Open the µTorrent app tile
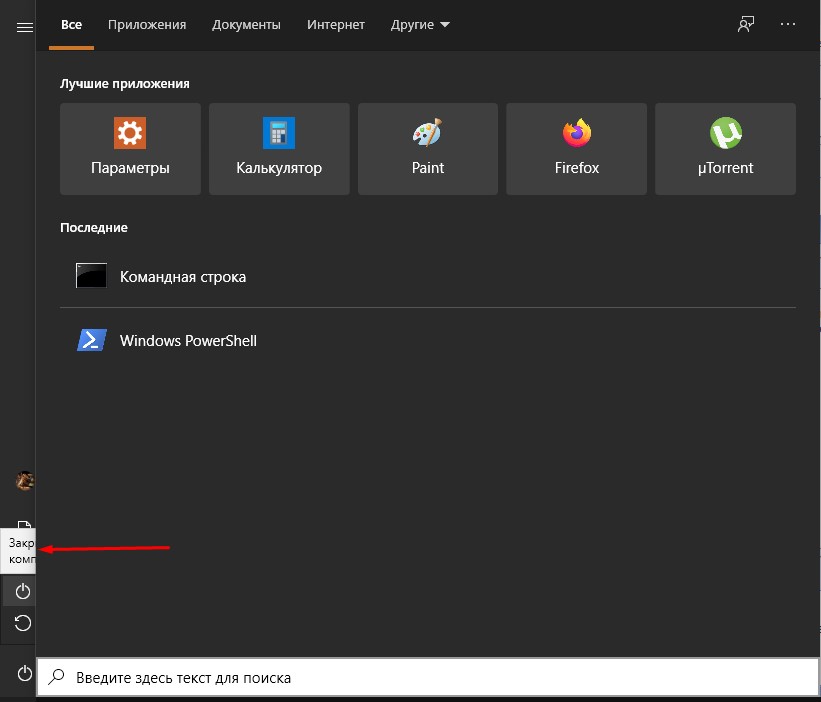Image resolution: width=821 pixels, height=702 pixels. point(725,149)
